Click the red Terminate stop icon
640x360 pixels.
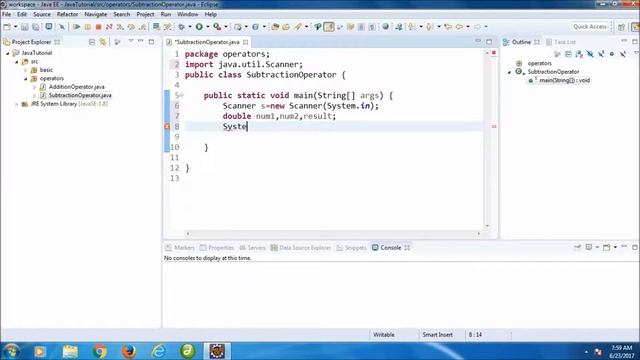pos(98,27)
